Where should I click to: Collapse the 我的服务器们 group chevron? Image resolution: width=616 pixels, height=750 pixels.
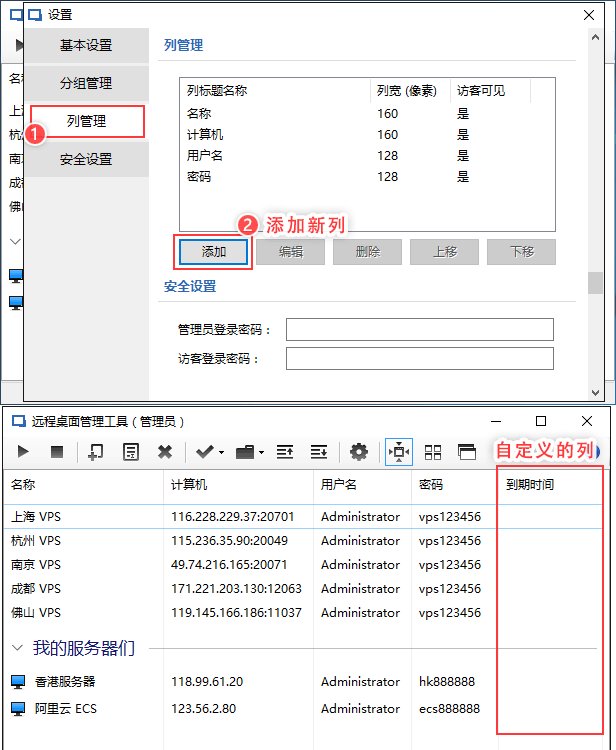(17, 648)
